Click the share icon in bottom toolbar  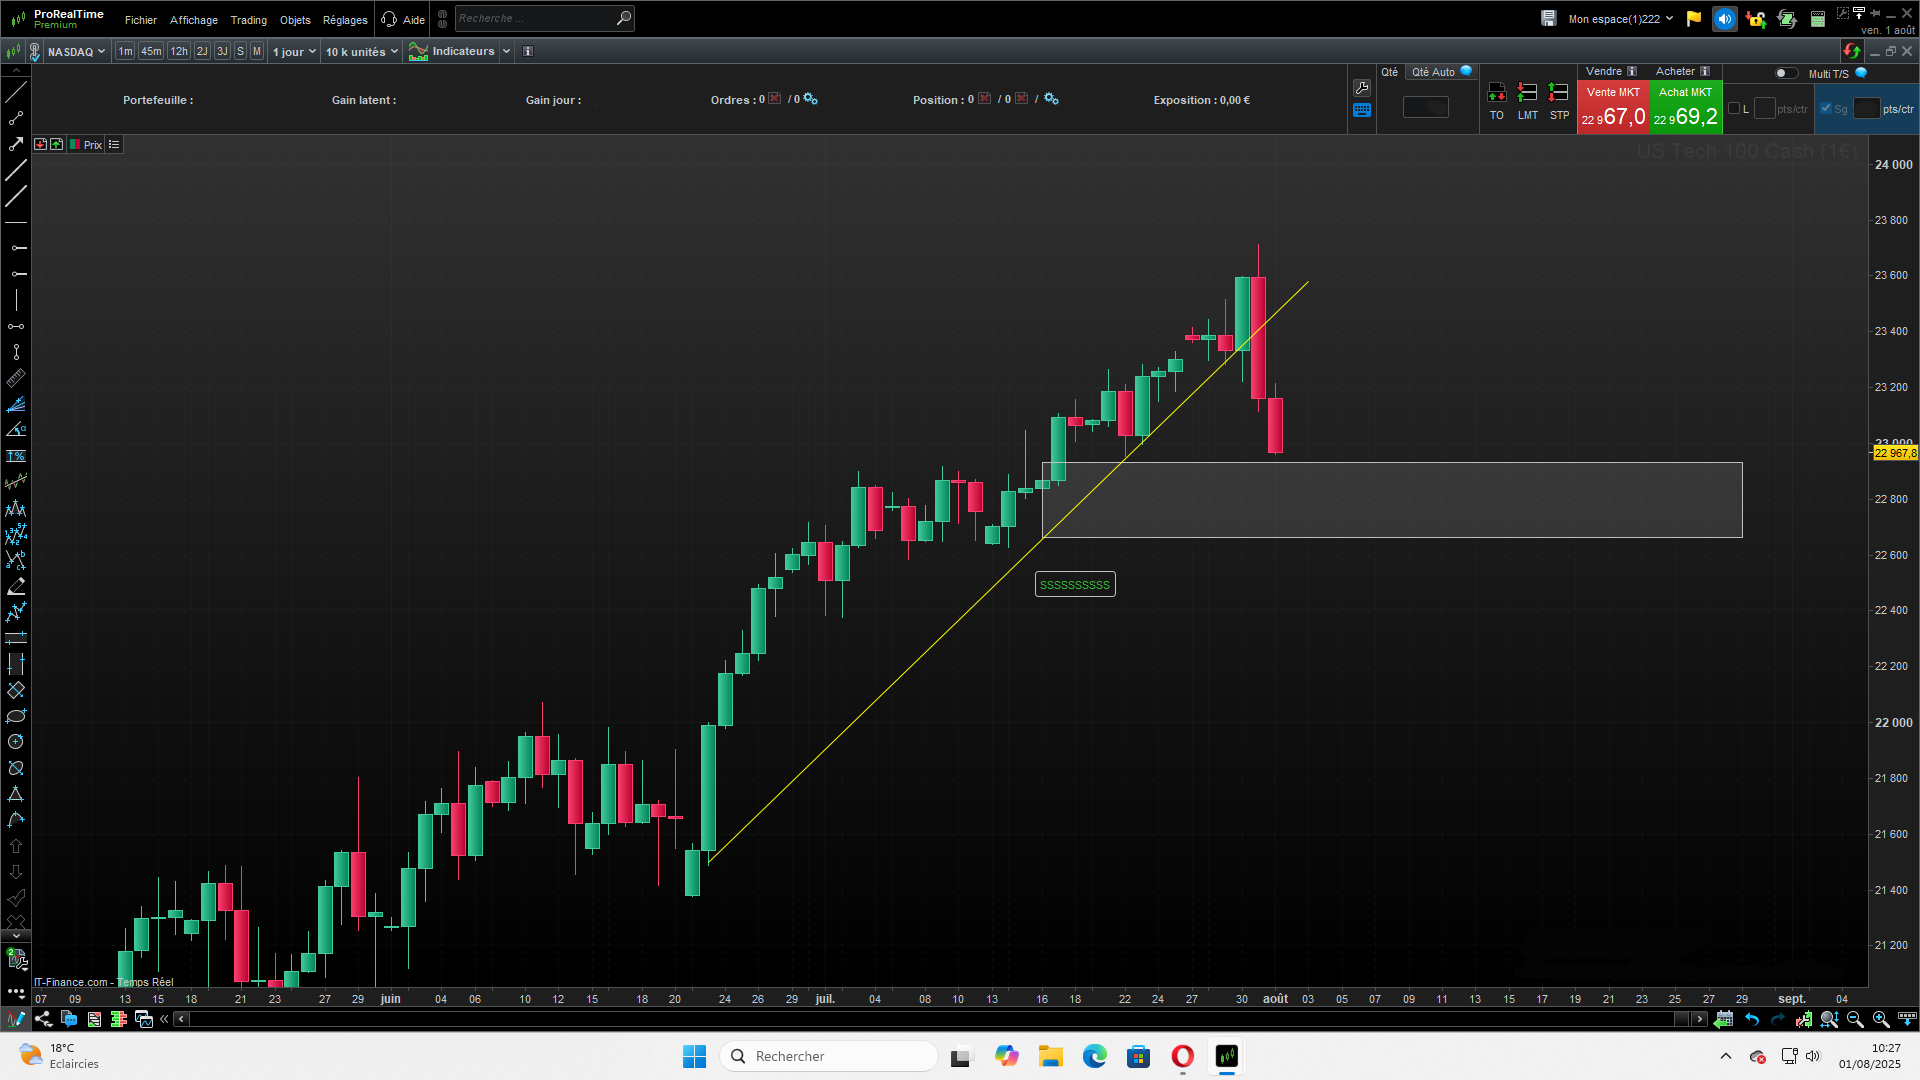point(43,1019)
